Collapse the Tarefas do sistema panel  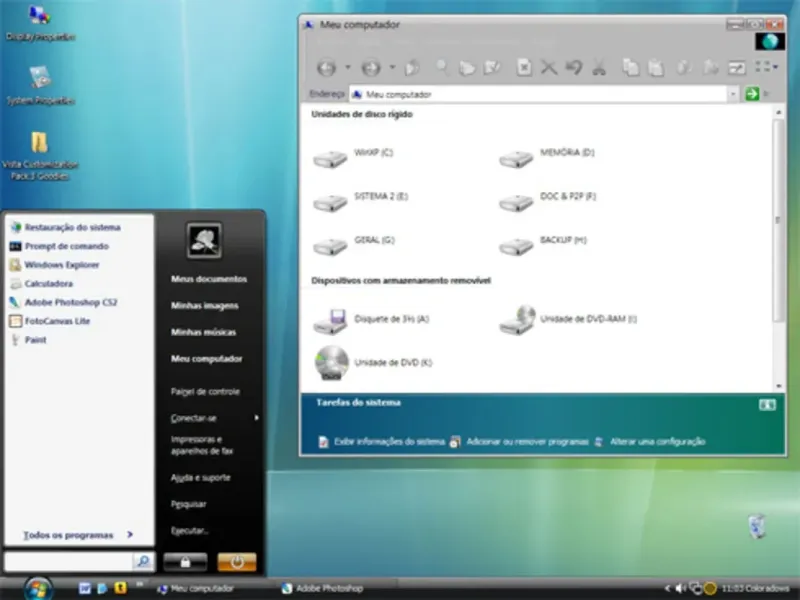tap(767, 405)
